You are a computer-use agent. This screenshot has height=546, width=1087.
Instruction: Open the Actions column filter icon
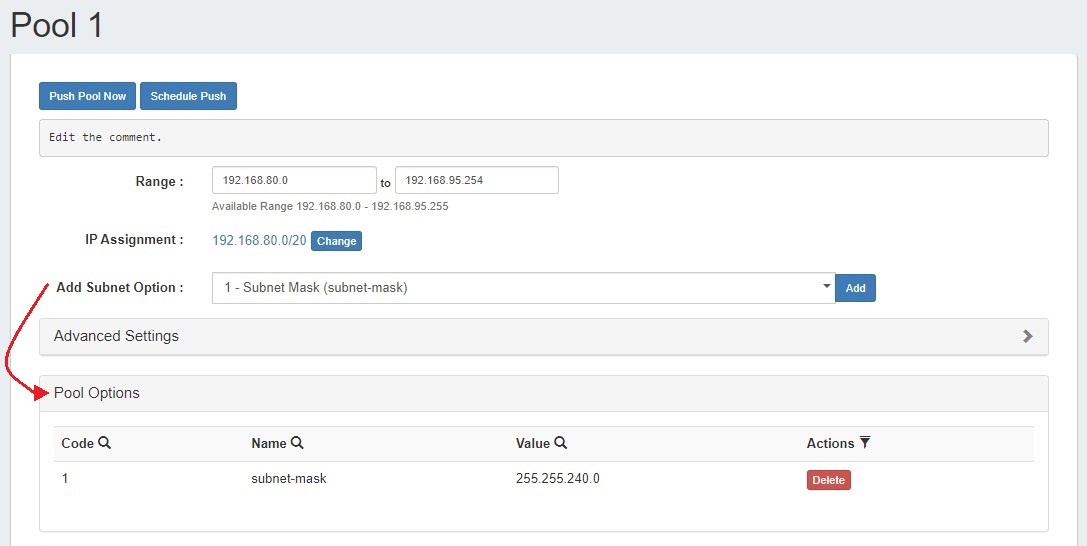coord(865,443)
